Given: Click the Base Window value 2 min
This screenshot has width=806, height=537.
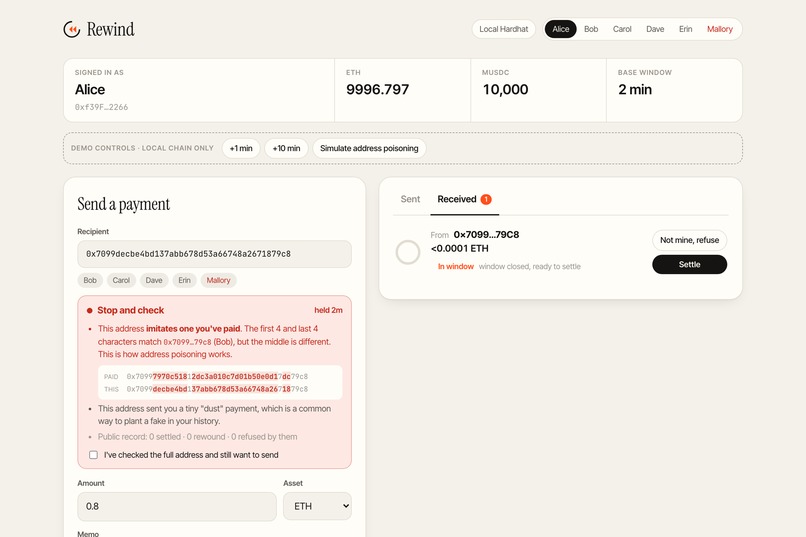Looking at the screenshot, I should click(x=635, y=89).
